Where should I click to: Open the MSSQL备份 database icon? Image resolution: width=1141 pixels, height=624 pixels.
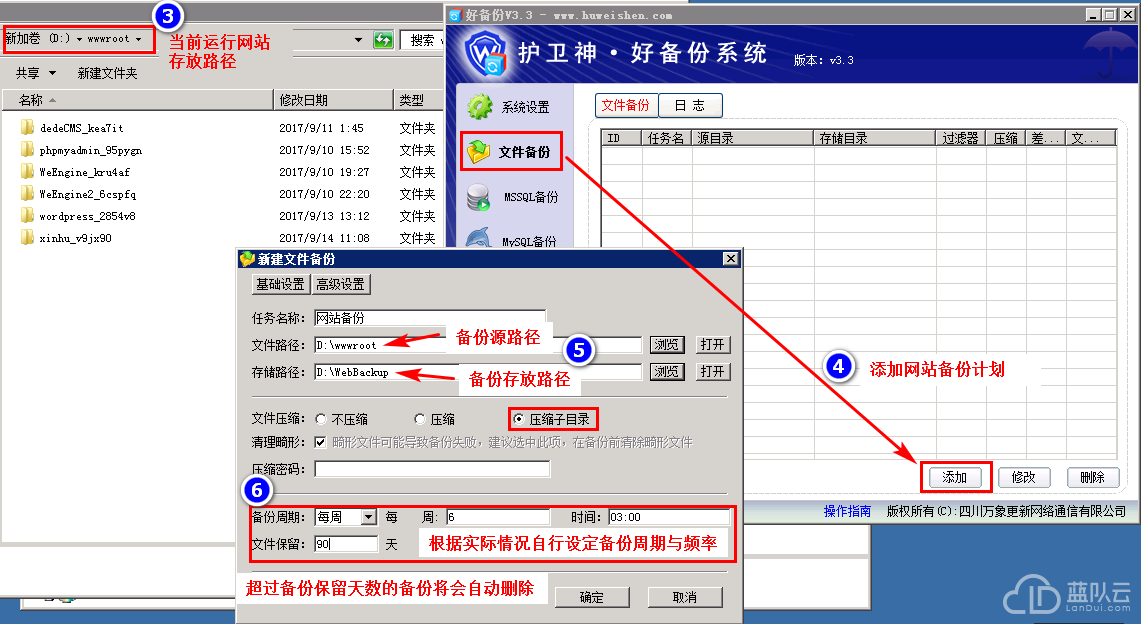coord(479,197)
